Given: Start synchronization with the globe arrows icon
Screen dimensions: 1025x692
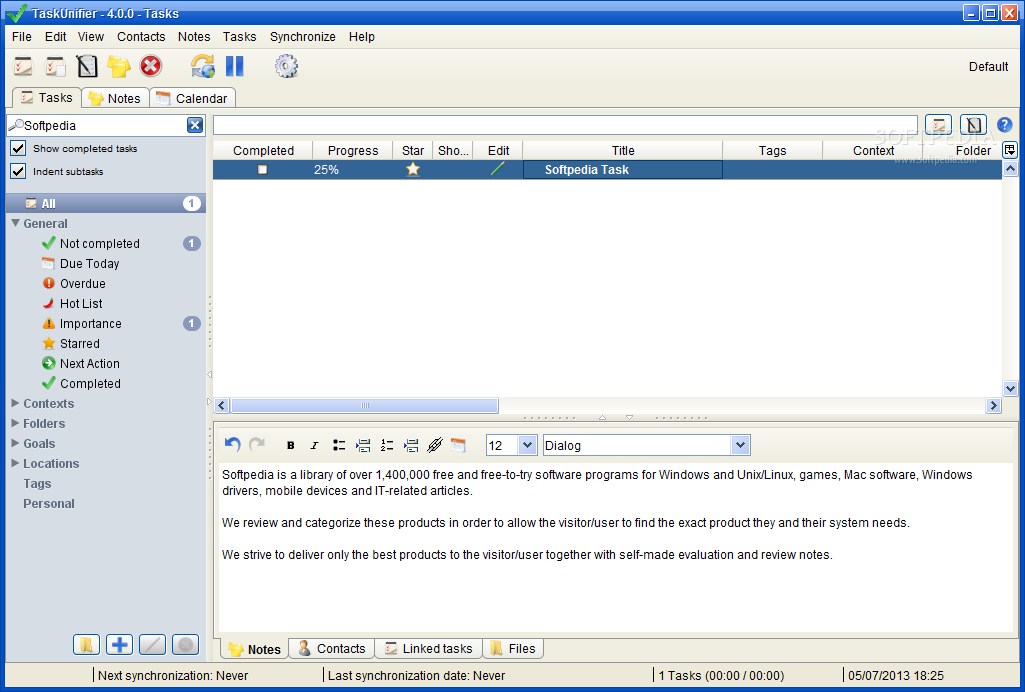Looking at the screenshot, I should (x=203, y=67).
